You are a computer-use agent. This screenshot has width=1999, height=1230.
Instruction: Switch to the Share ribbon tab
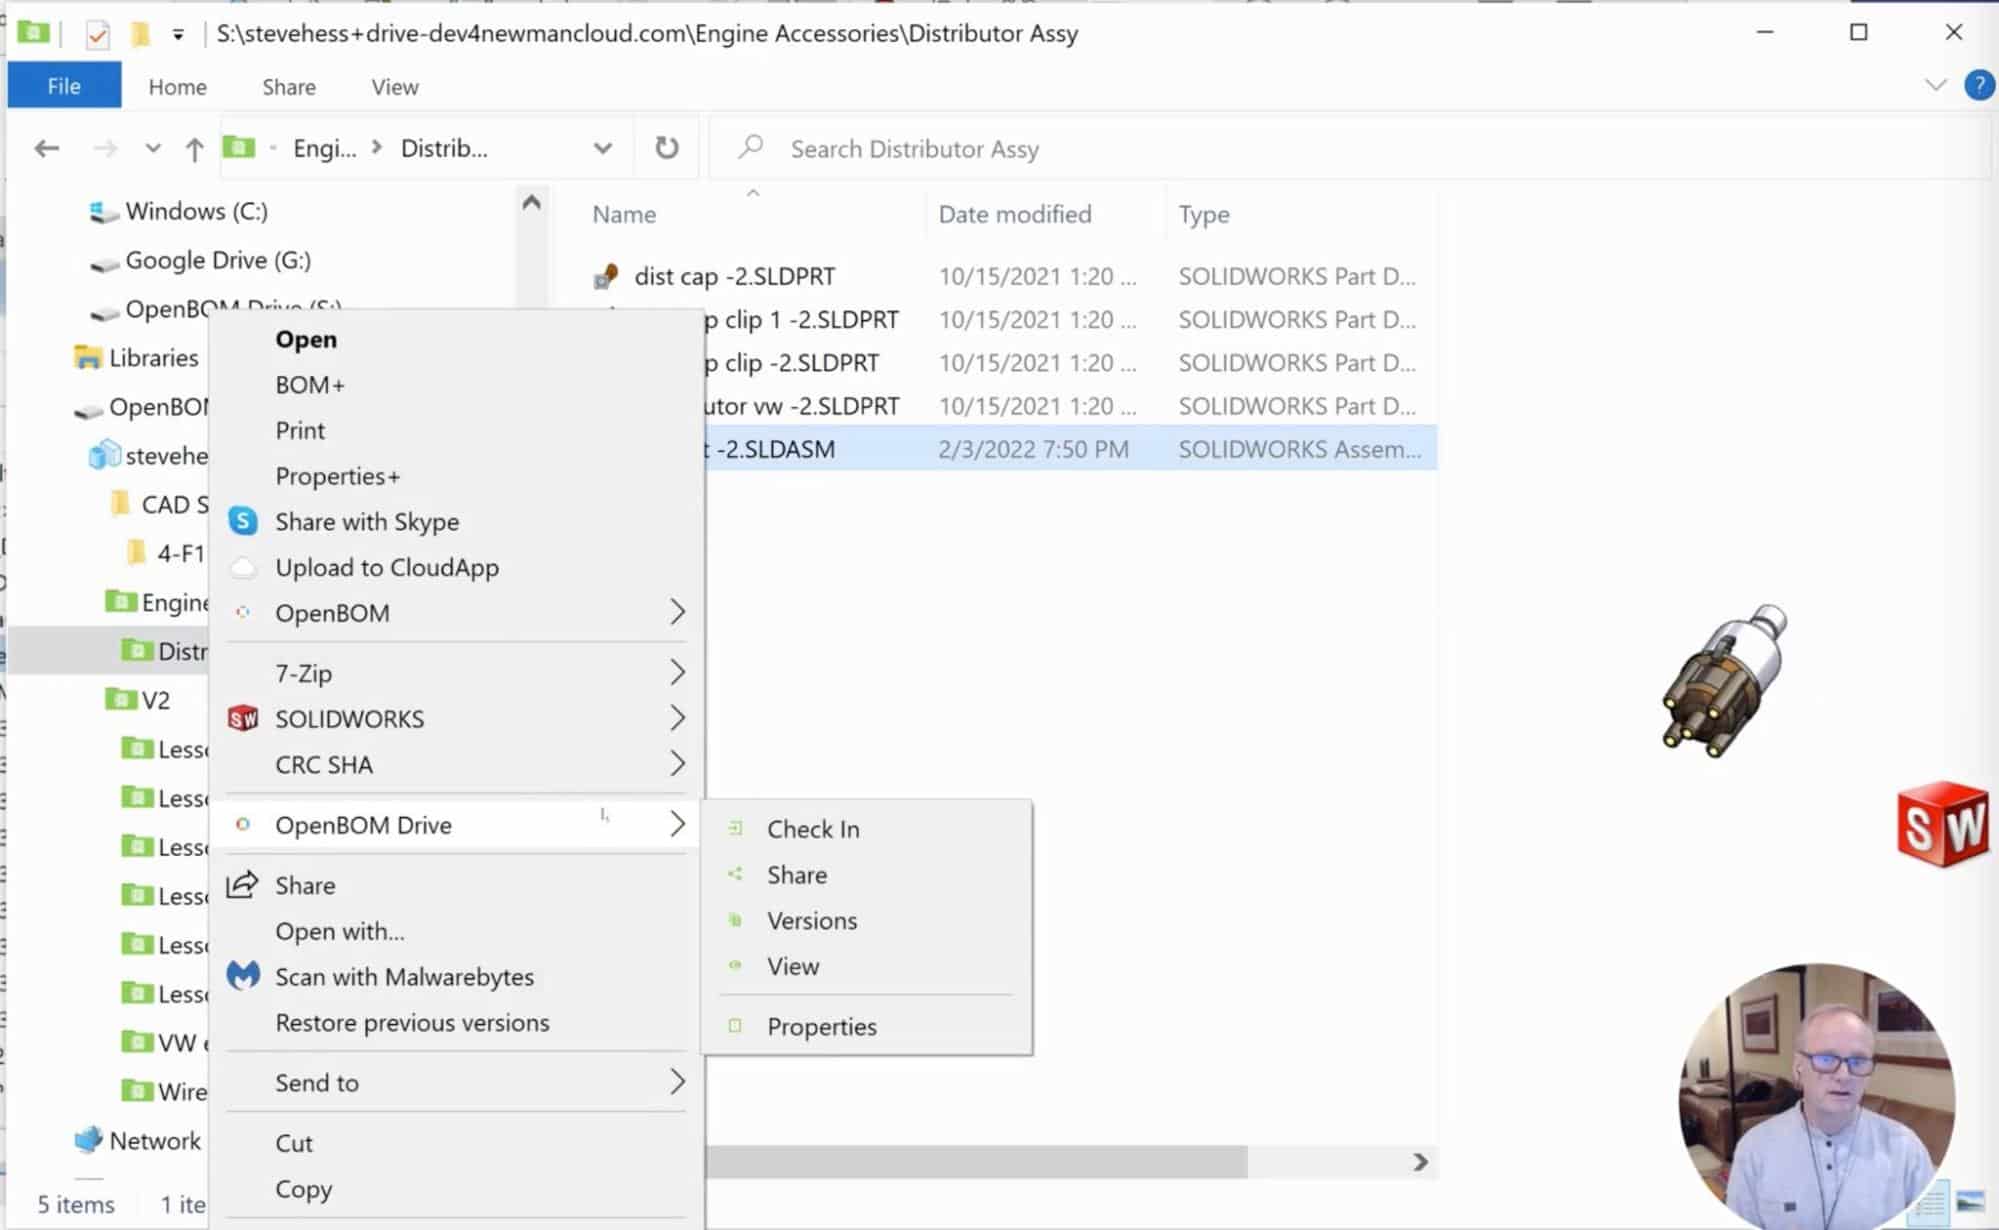[289, 87]
